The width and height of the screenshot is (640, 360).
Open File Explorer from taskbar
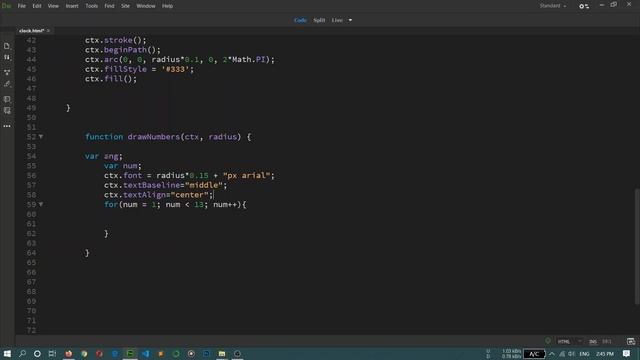pos(222,353)
